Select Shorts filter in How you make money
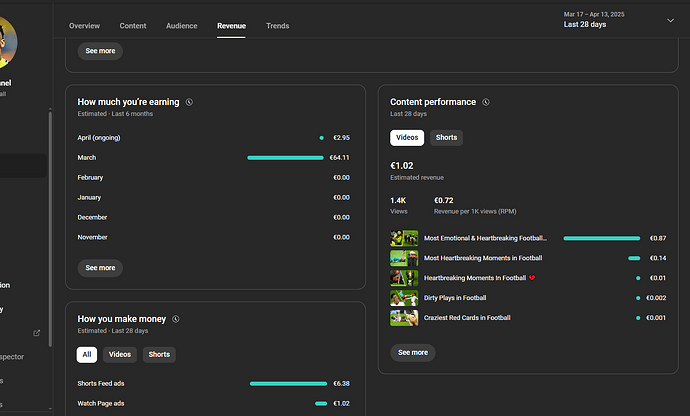Screen dimensions: 690x416 (159, 355)
